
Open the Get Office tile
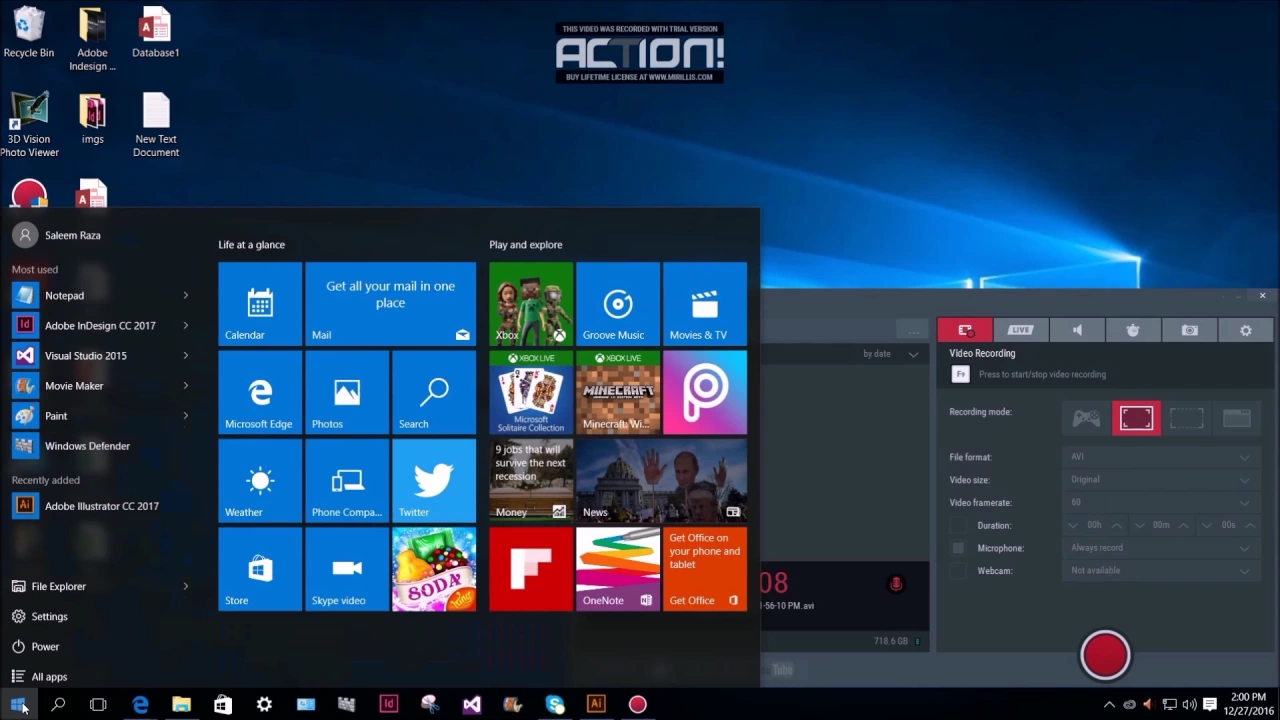tap(705, 569)
